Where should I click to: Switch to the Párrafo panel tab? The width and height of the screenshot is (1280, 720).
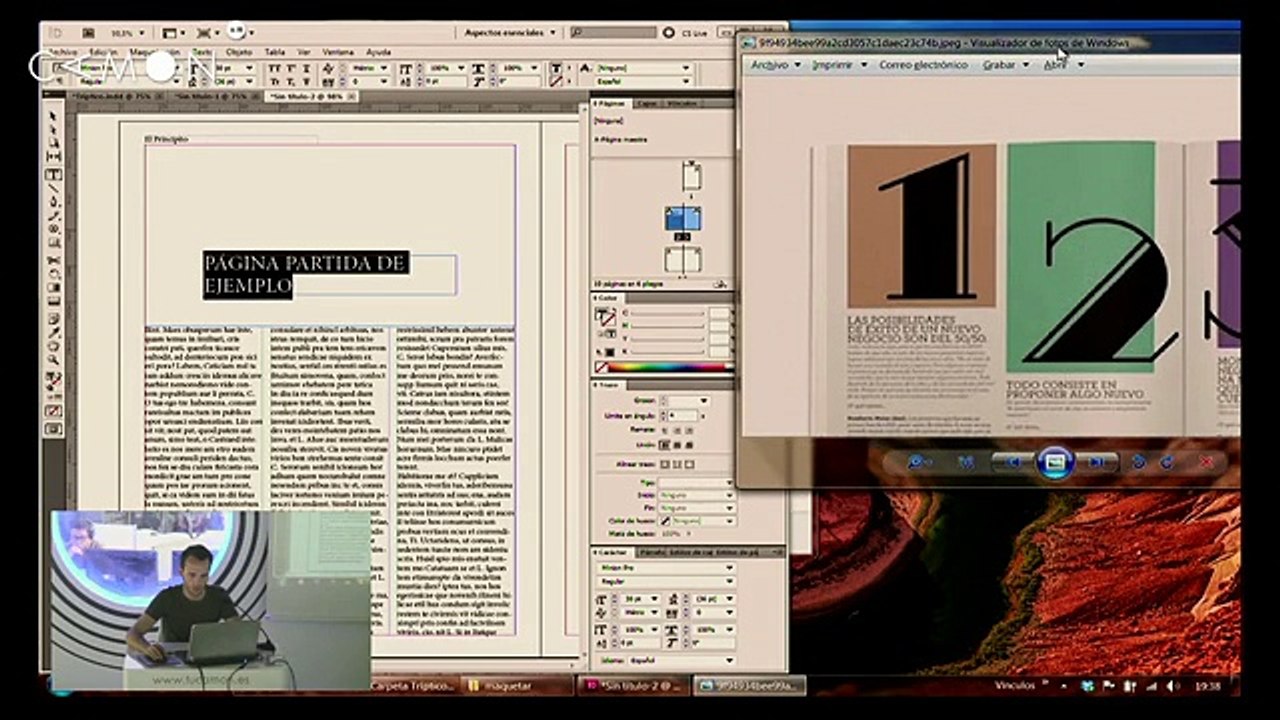(x=652, y=552)
